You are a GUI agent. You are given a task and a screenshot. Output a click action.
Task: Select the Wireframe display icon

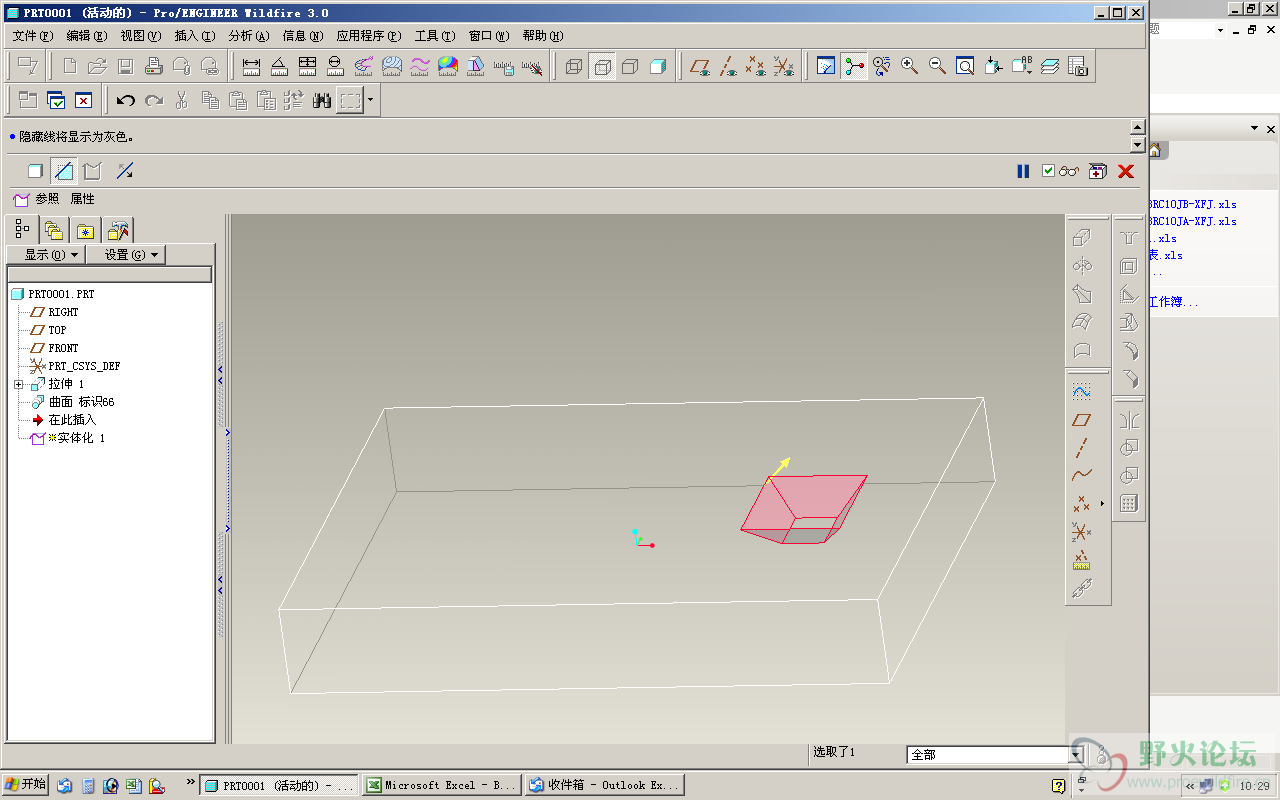click(574, 66)
